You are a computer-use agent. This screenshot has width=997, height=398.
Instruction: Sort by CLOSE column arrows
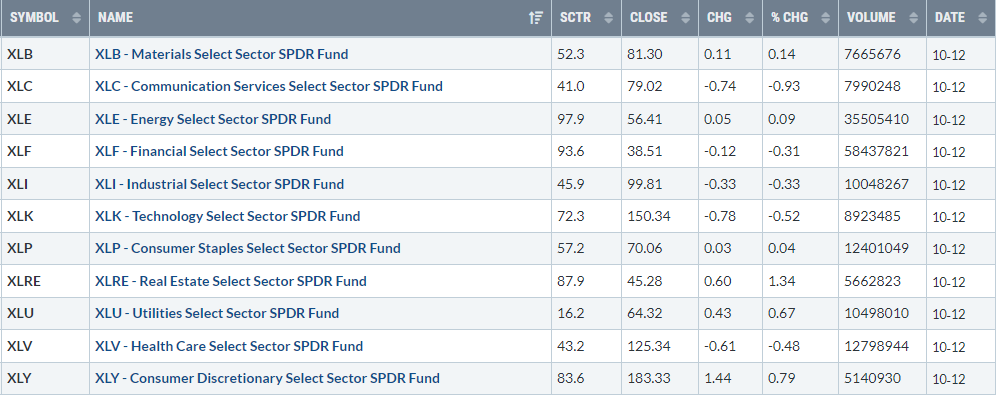[685, 18]
